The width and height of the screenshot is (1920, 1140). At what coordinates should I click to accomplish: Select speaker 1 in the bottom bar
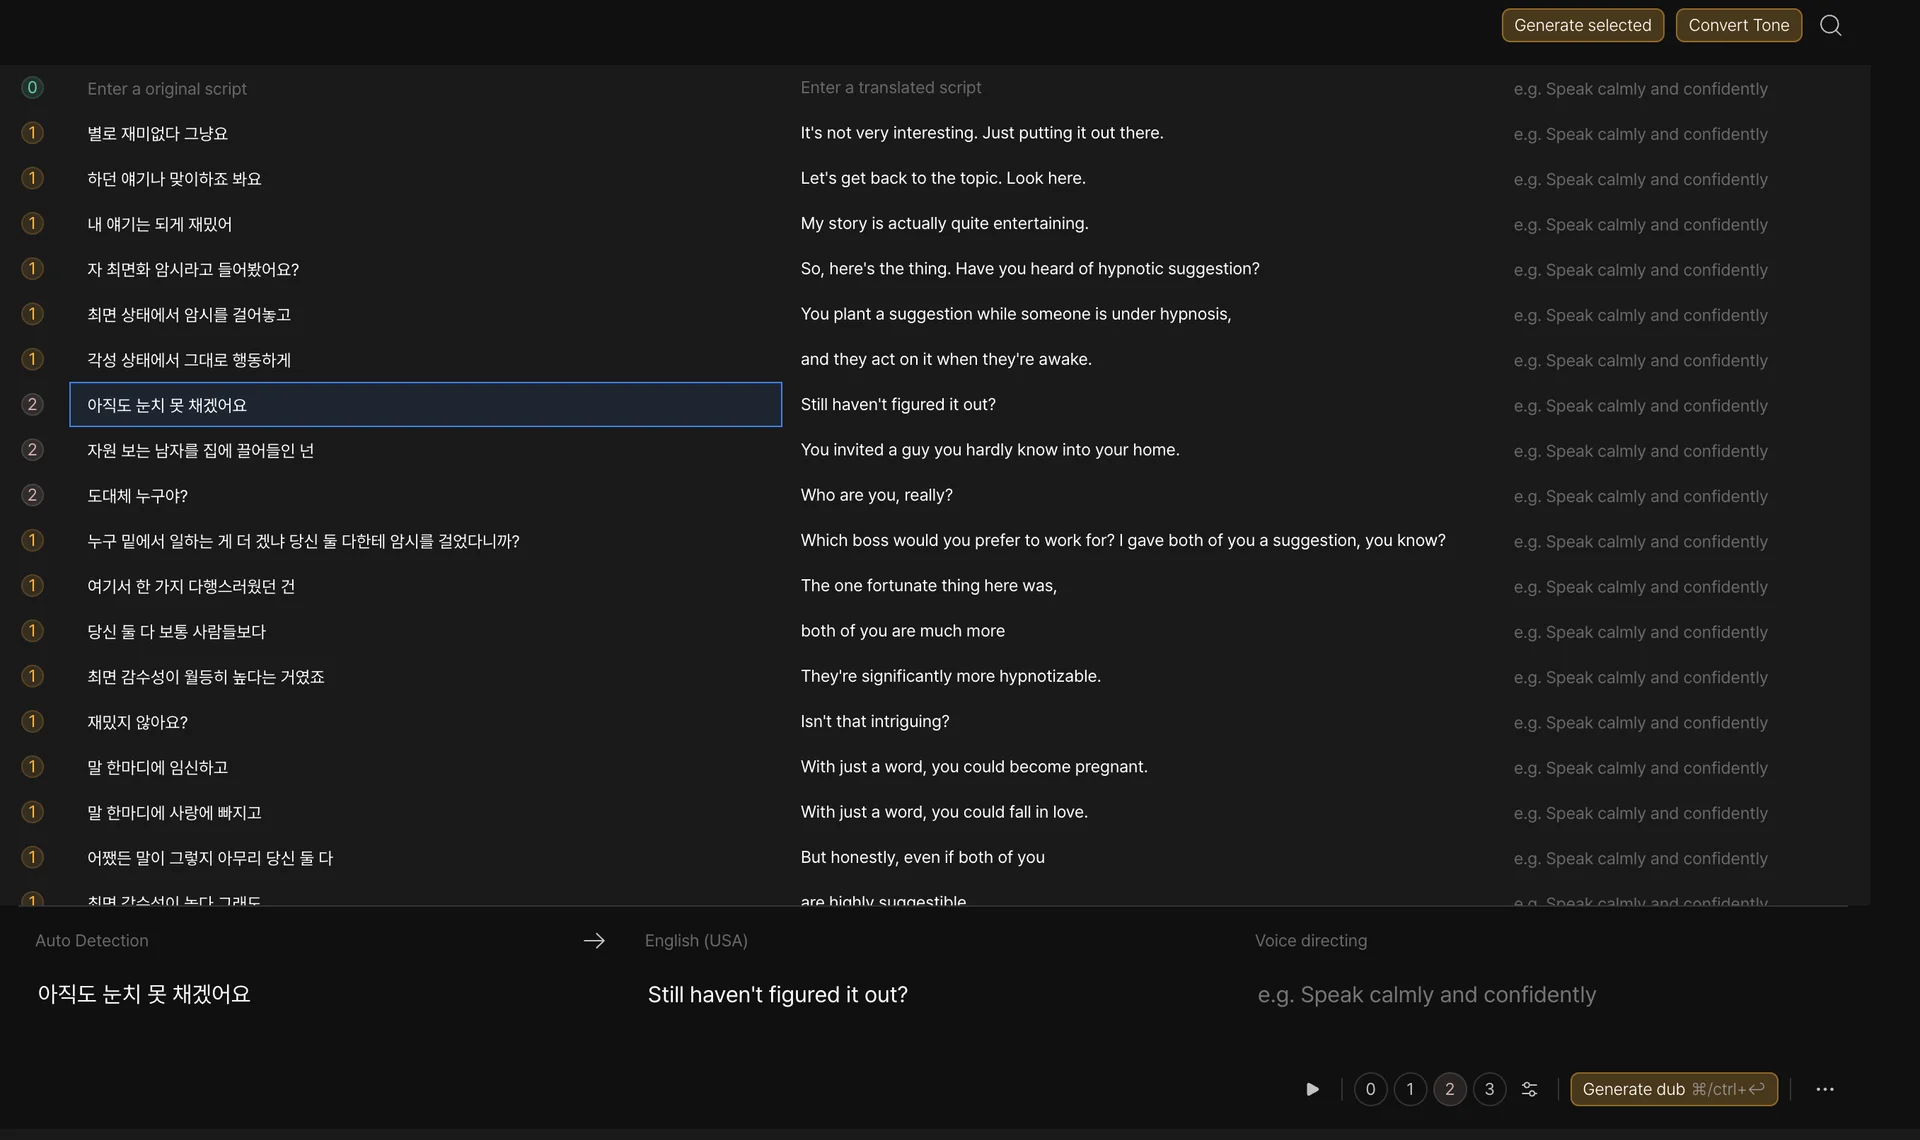(1410, 1089)
